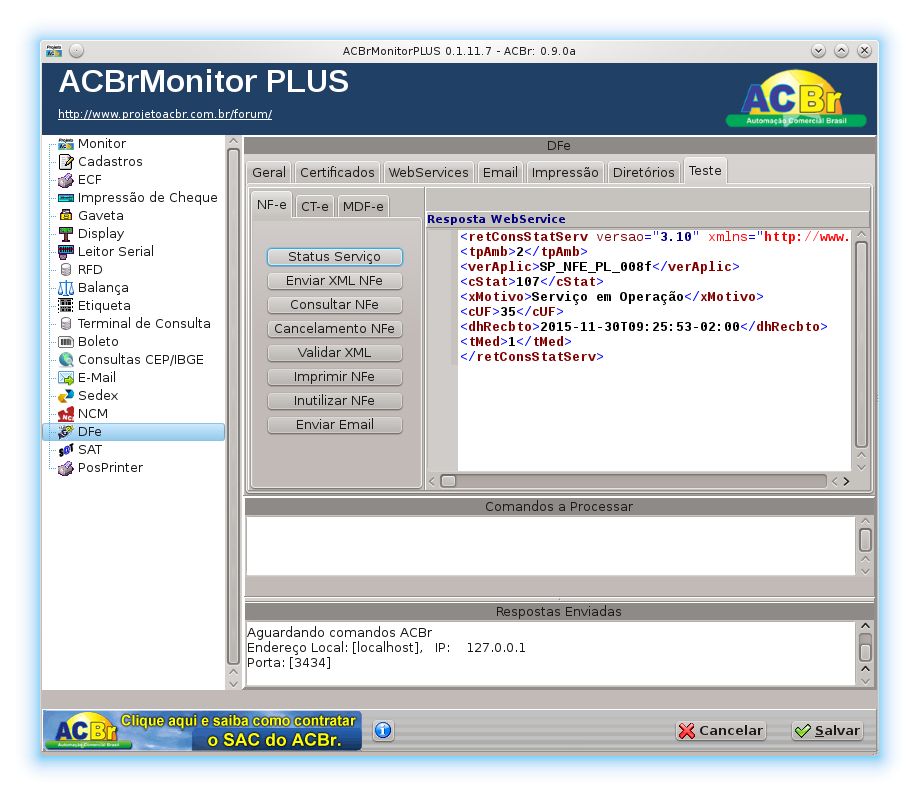The width and height of the screenshot is (919, 796).
Task: Click the PosPrinter icon
Action: [x=66, y=468]
